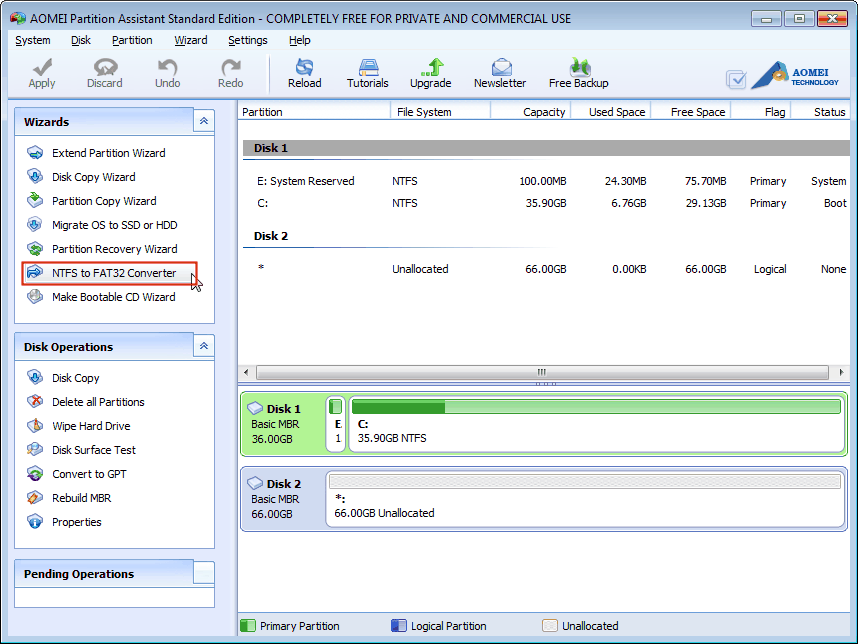The width and height of the screenshot is (858, 644).
Task: Open the Newsletter
Action: 499,72
